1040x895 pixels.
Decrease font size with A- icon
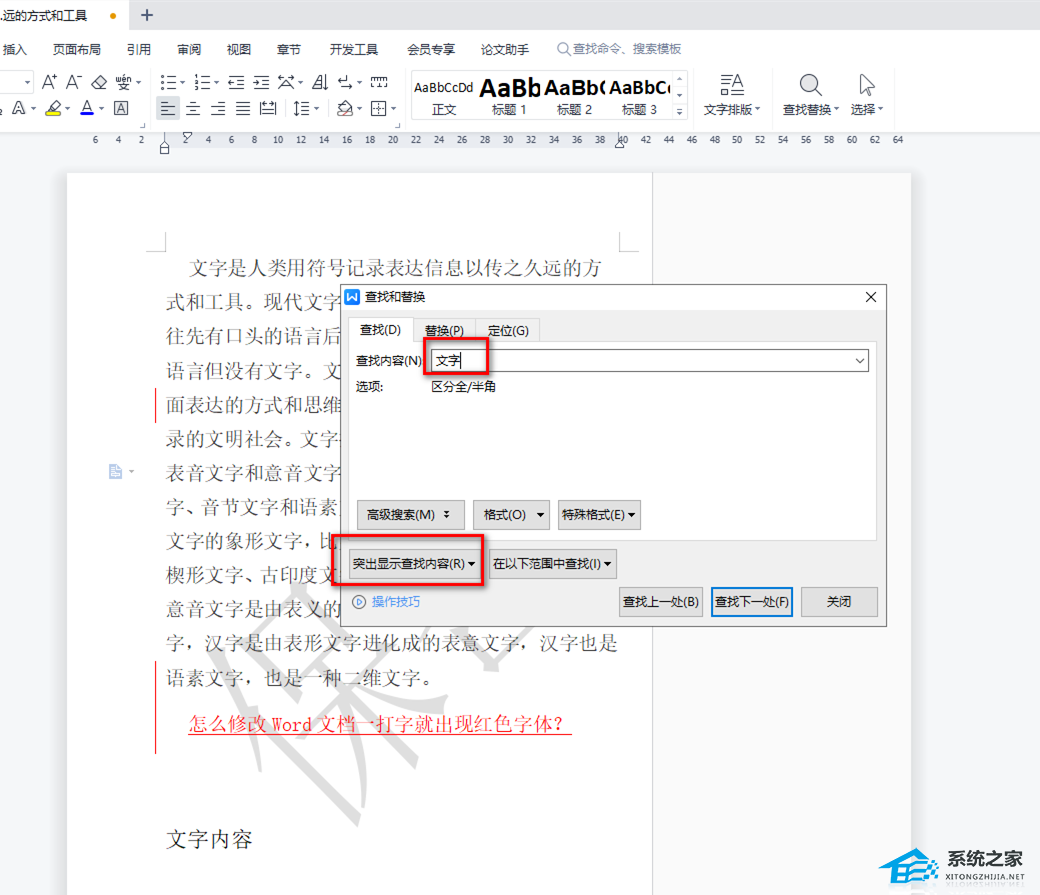coord(74,82)
